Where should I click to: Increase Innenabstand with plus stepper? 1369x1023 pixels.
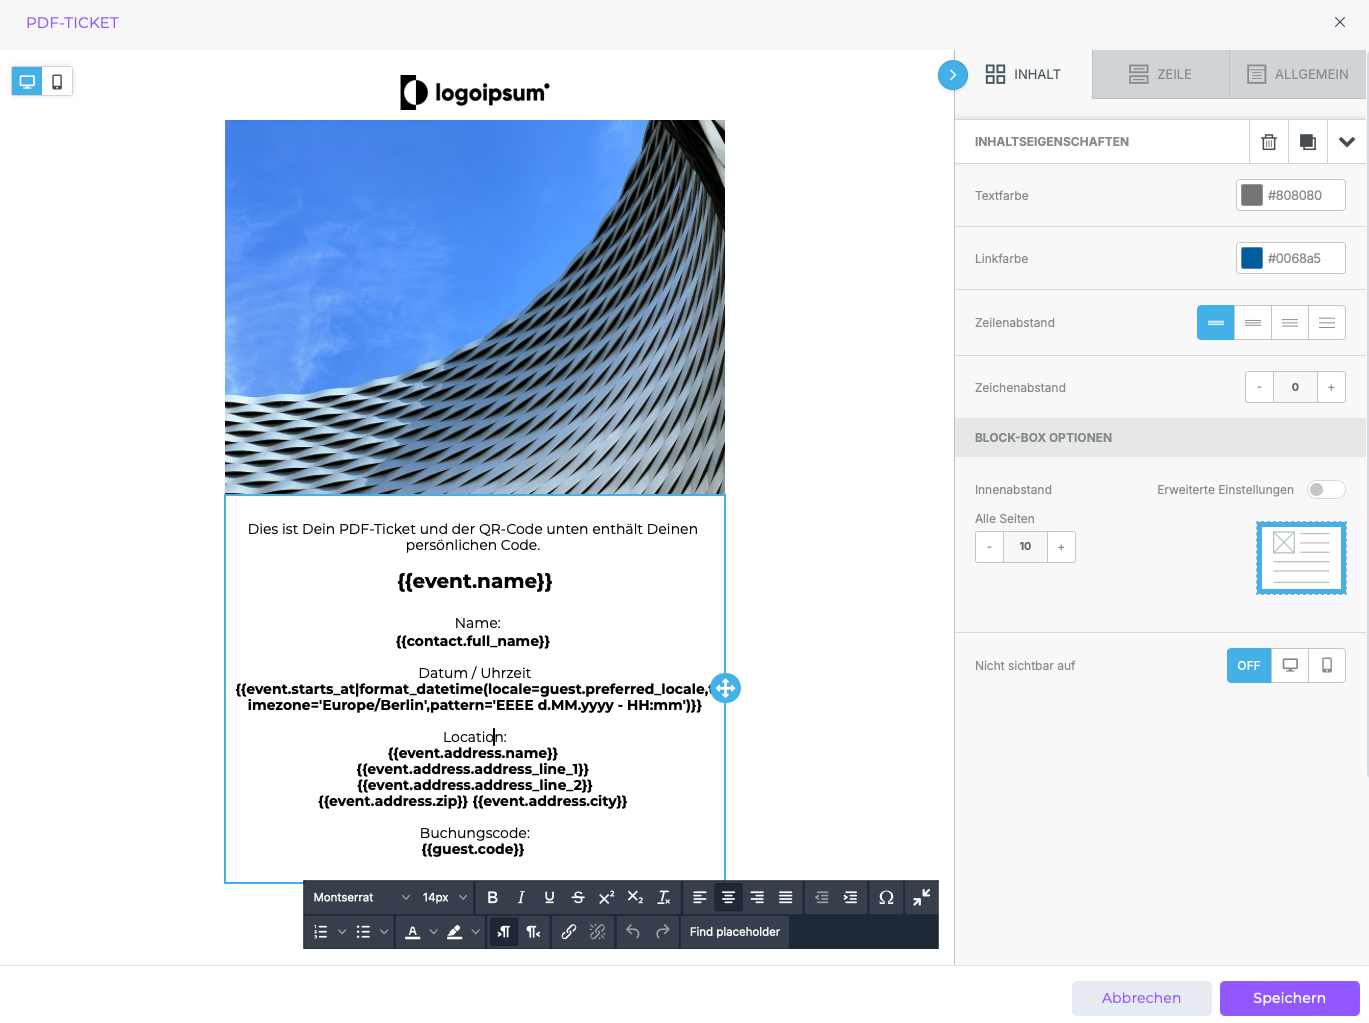click(x=1061, y=547)
